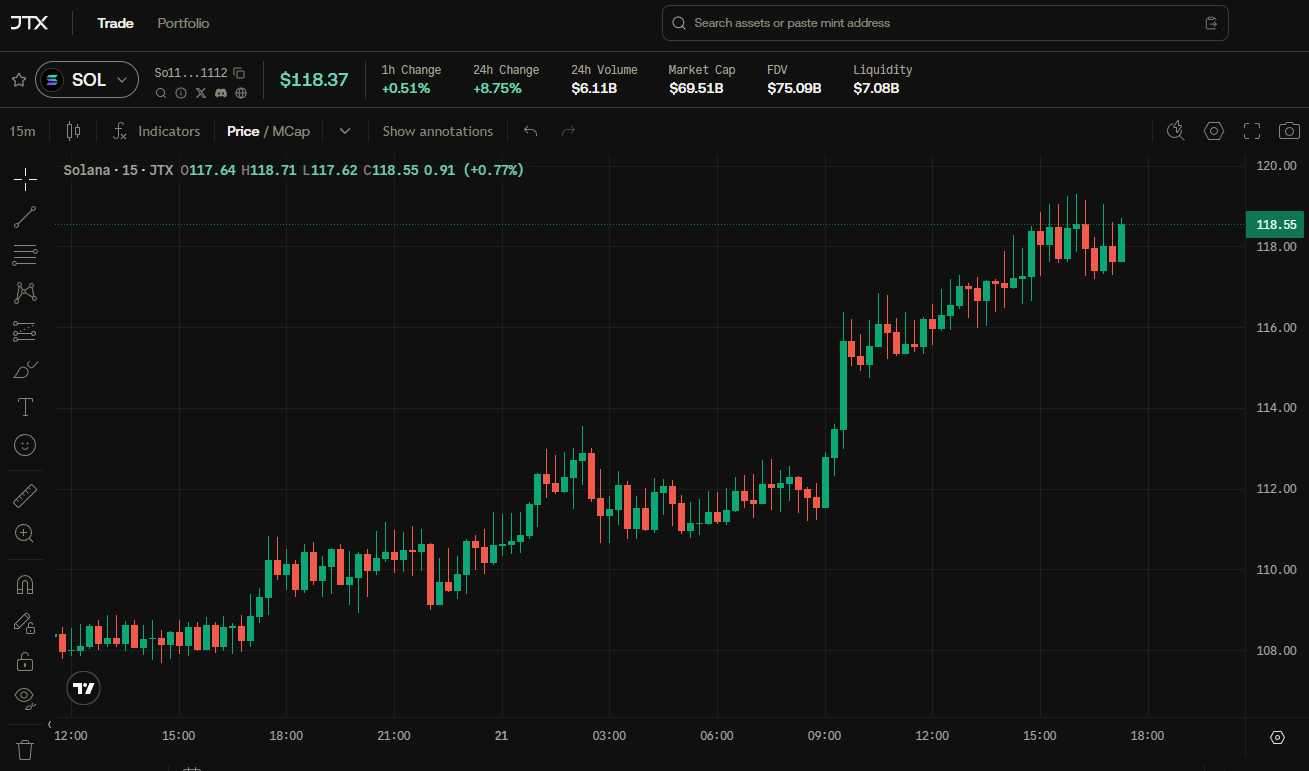Open chart settings hexagon icon
Screen dimensions: 1309x771
coord(1214,131)
